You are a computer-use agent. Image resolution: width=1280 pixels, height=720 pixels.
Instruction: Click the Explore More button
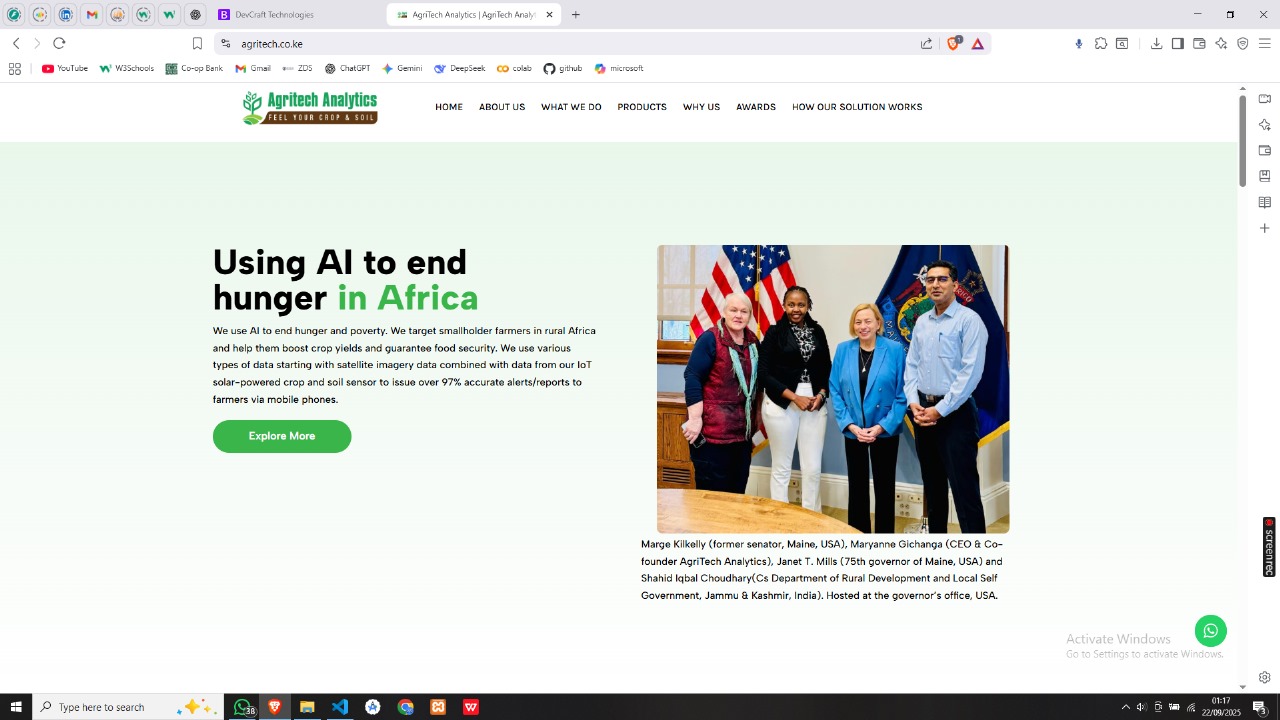[282, 436]
